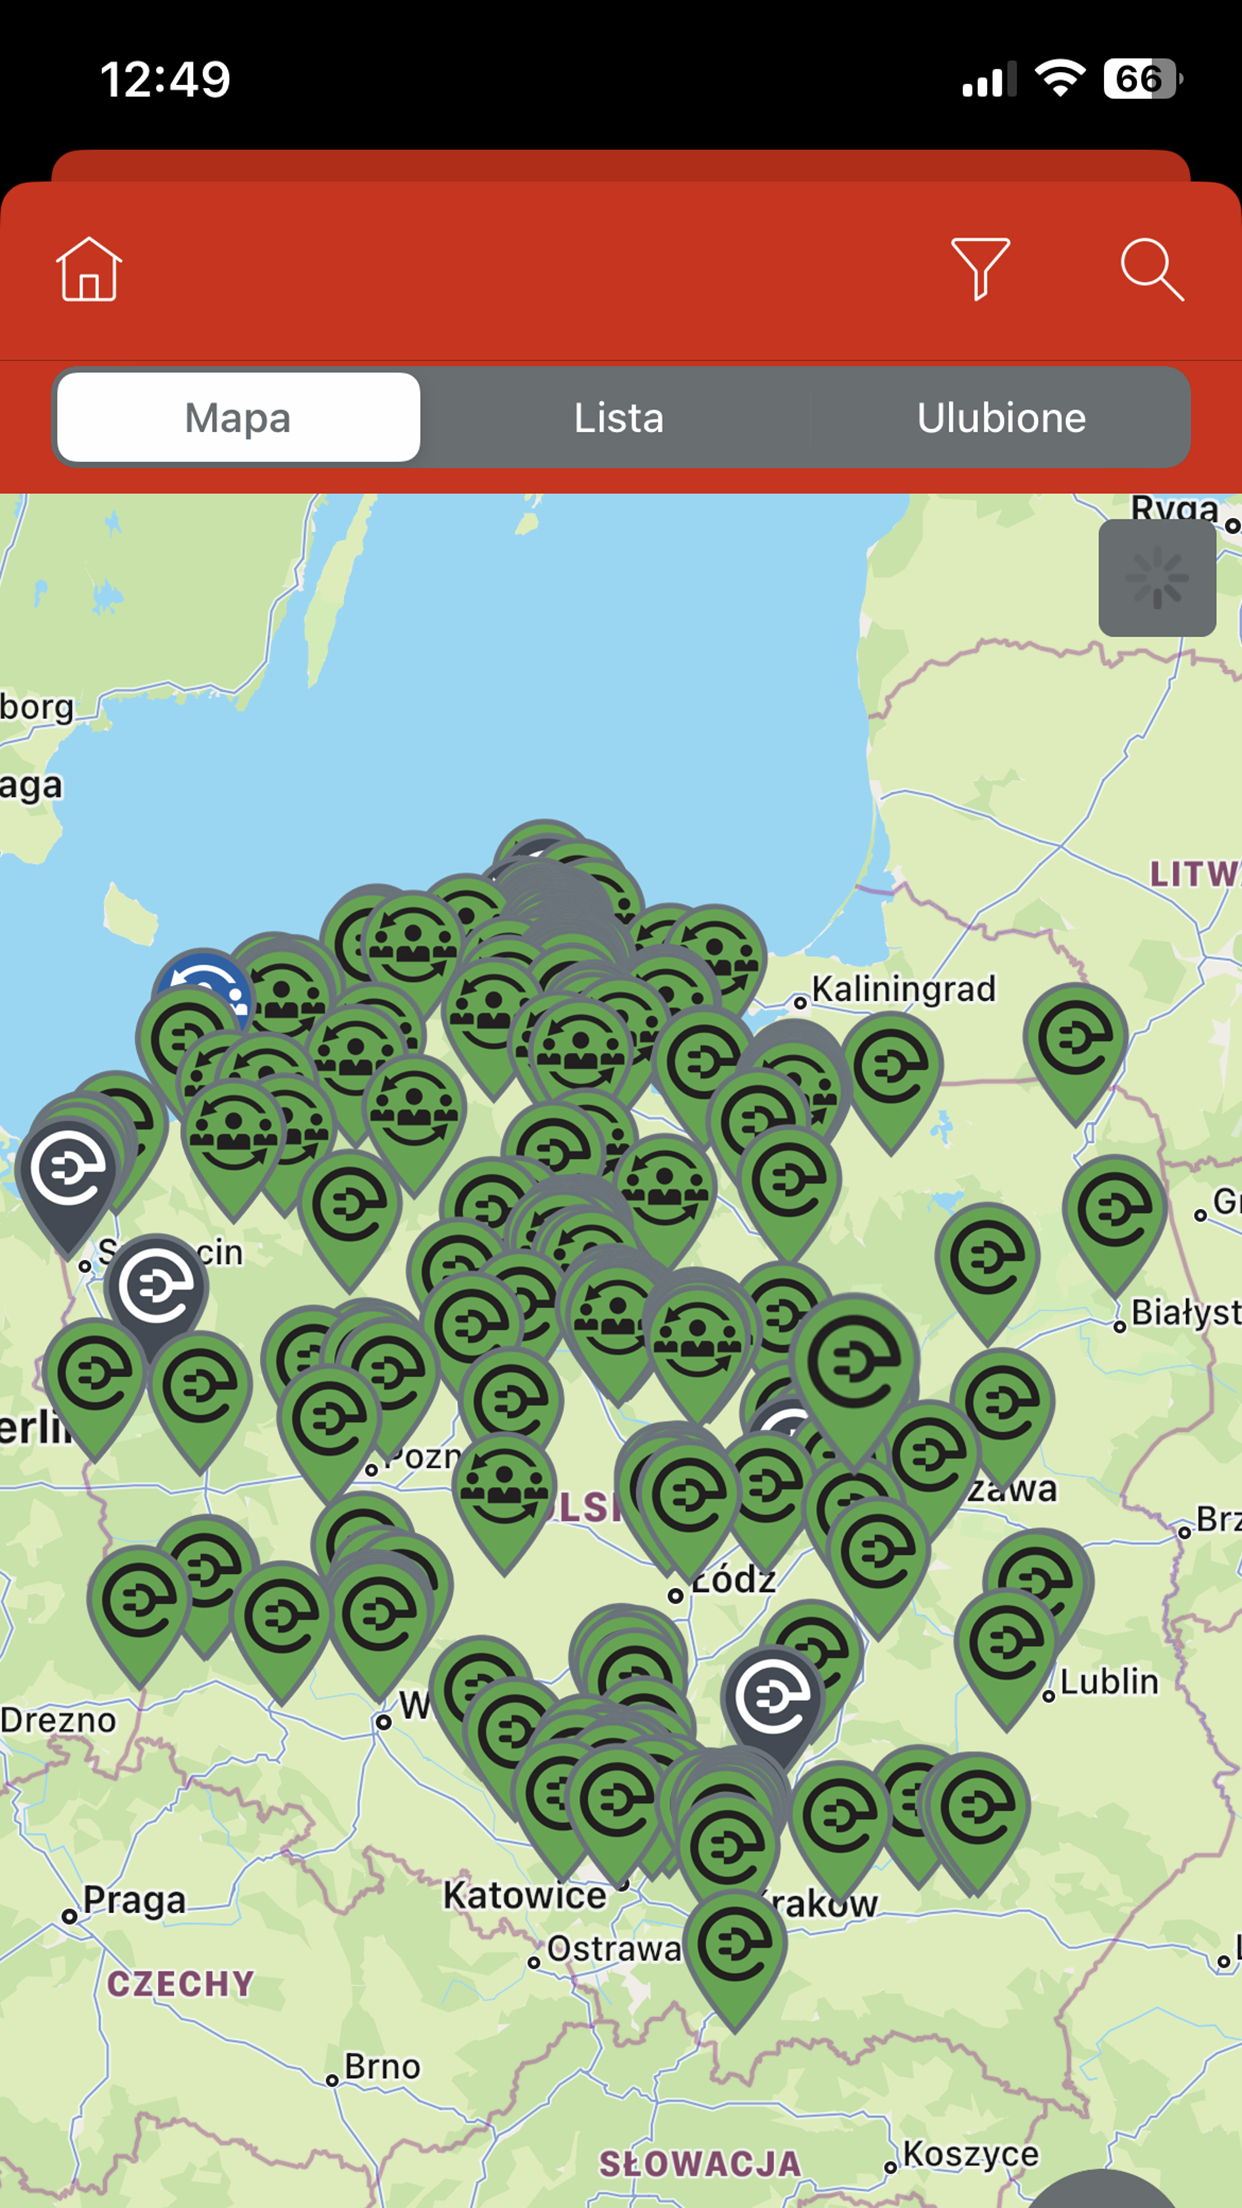The width and height of the screenshot is (1242, 2208).
Task: Tap the Kaliningrad city label
Action: [x=903, y=989]
